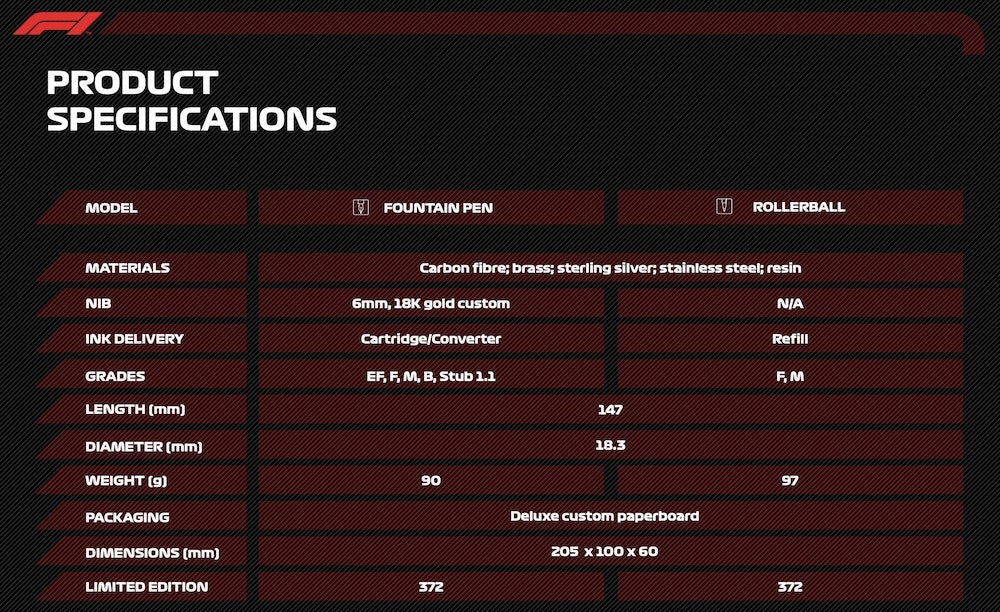Click the rollerball tip icon

click(724, 206)
